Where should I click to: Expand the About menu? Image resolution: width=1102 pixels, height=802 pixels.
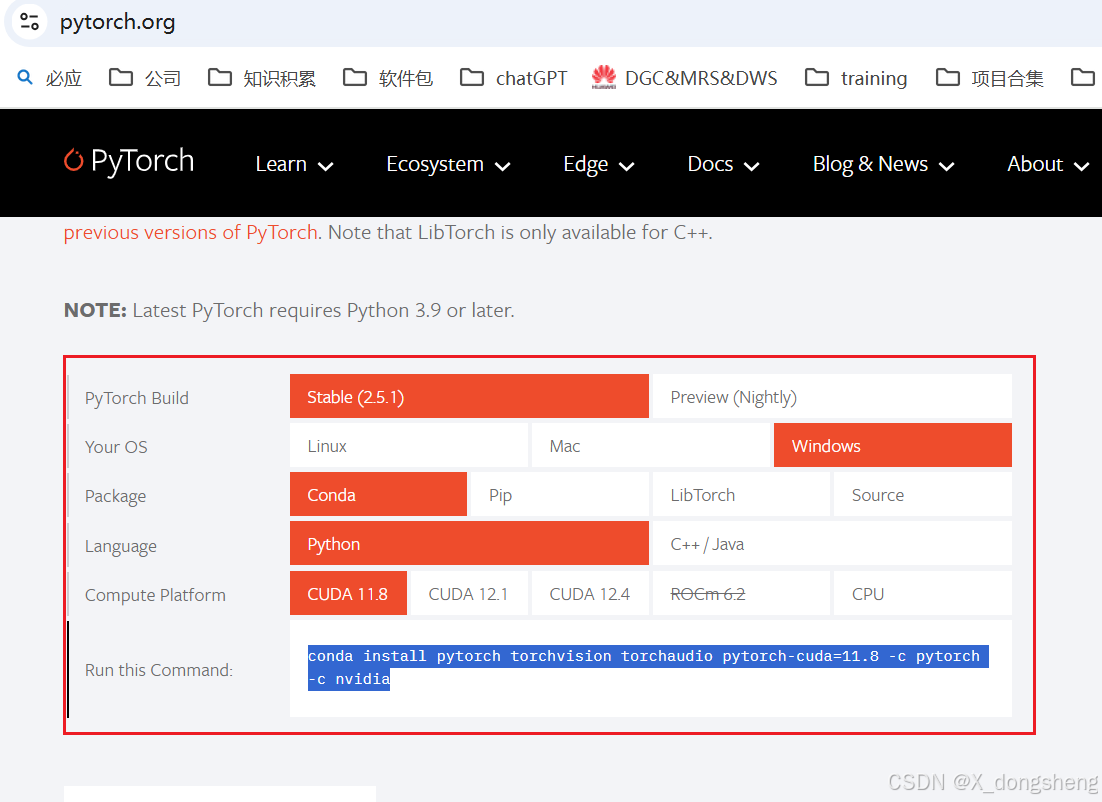(x=1048, y=164)
